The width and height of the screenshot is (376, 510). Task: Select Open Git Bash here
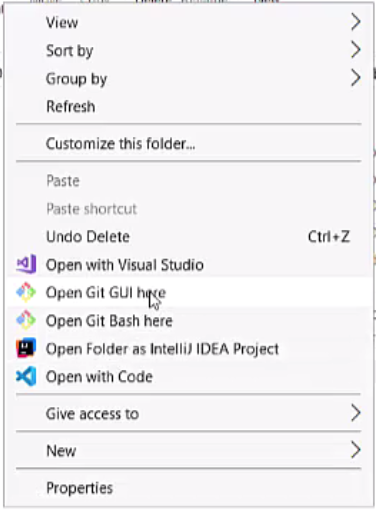click(x=189, y=321)
